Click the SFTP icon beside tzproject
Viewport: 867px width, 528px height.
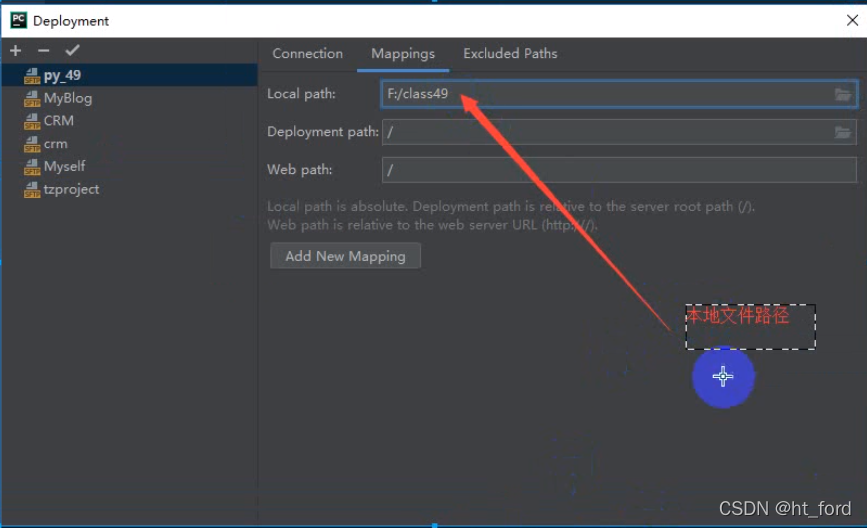pyautogui.click(x=32, y=190)
